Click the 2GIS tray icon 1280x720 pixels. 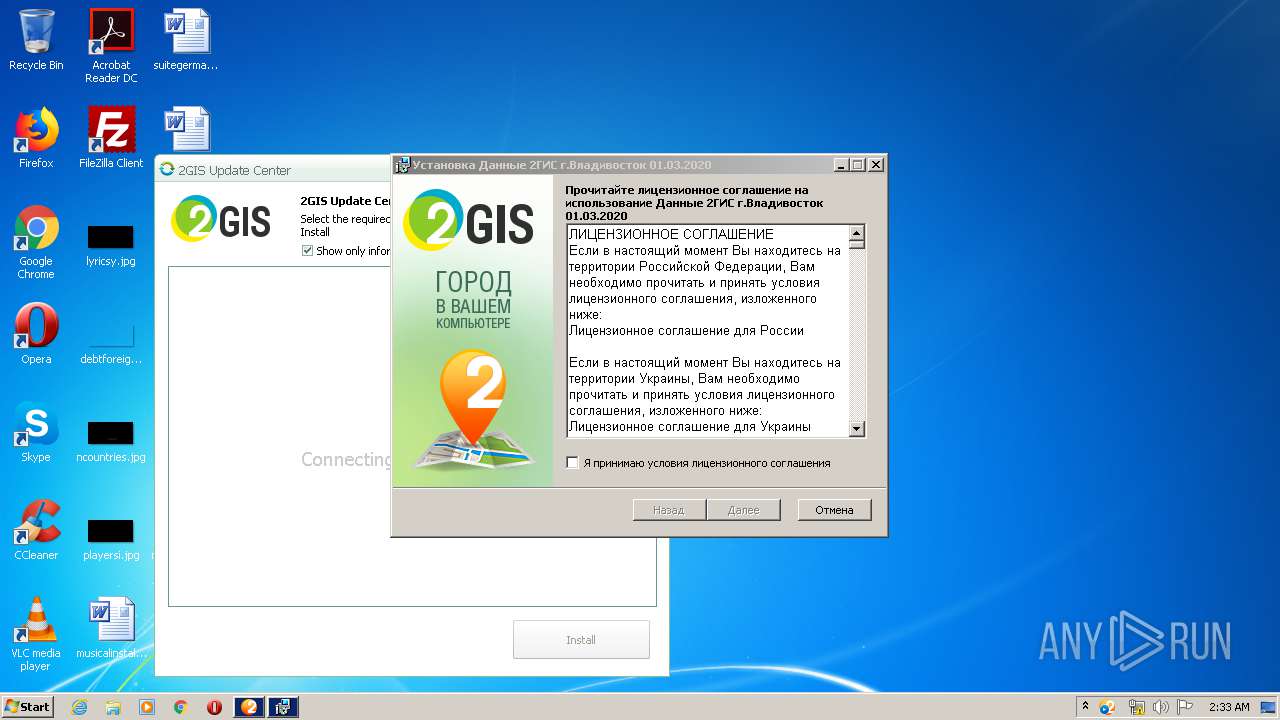point(1107,707)
